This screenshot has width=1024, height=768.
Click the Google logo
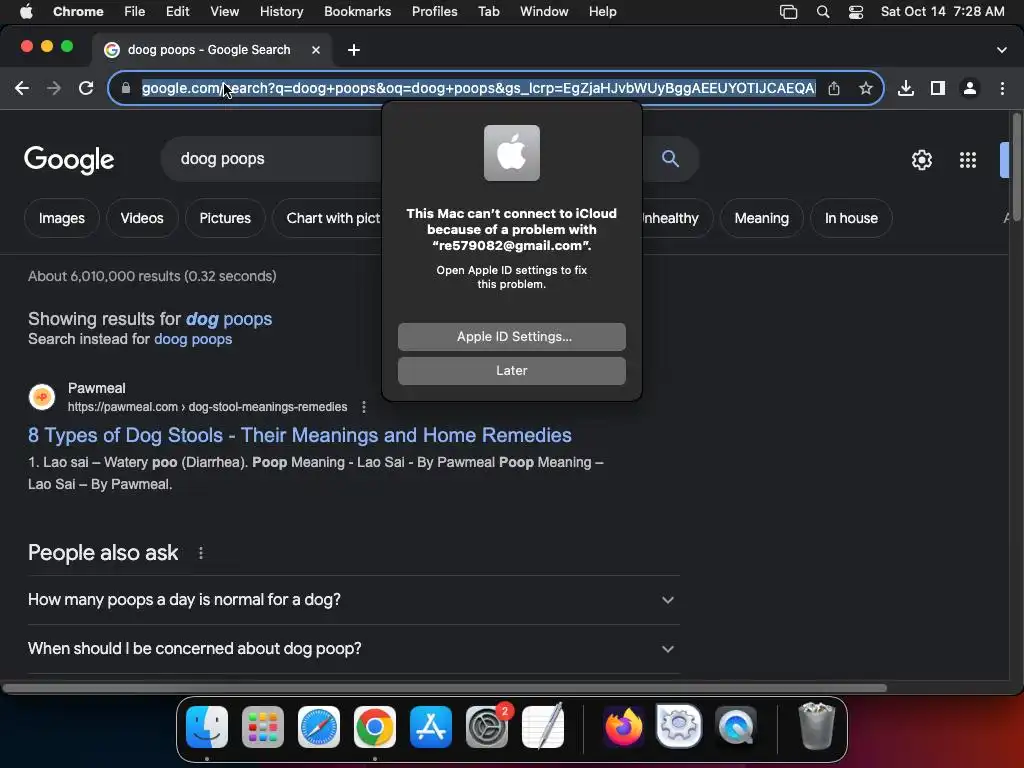point(69,159)
